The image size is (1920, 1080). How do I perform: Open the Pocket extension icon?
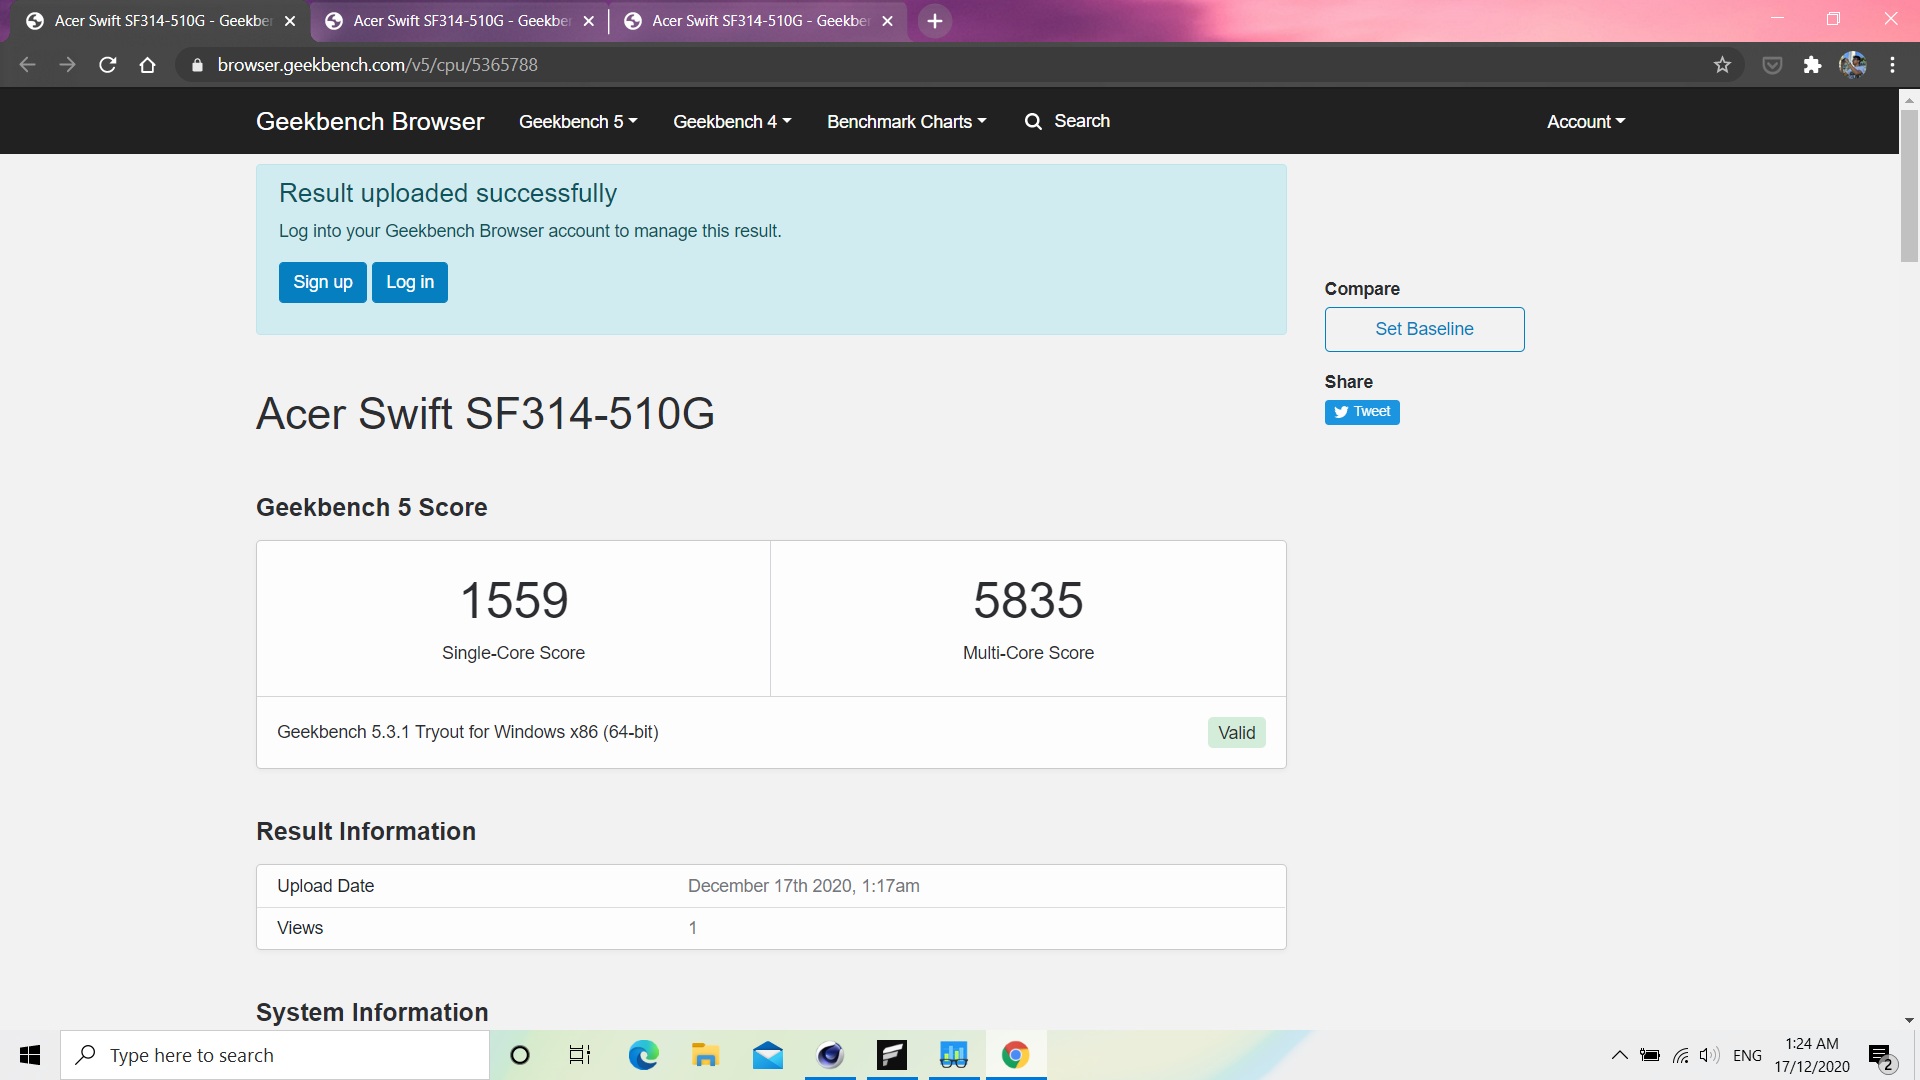tap(1772, 65)
